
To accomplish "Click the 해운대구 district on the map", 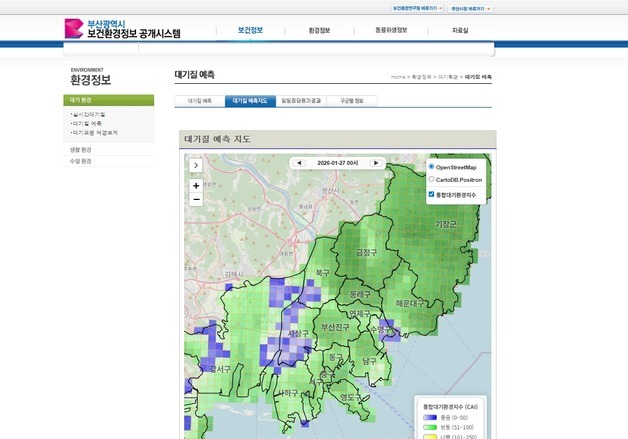I will click(x=410, y=303).
